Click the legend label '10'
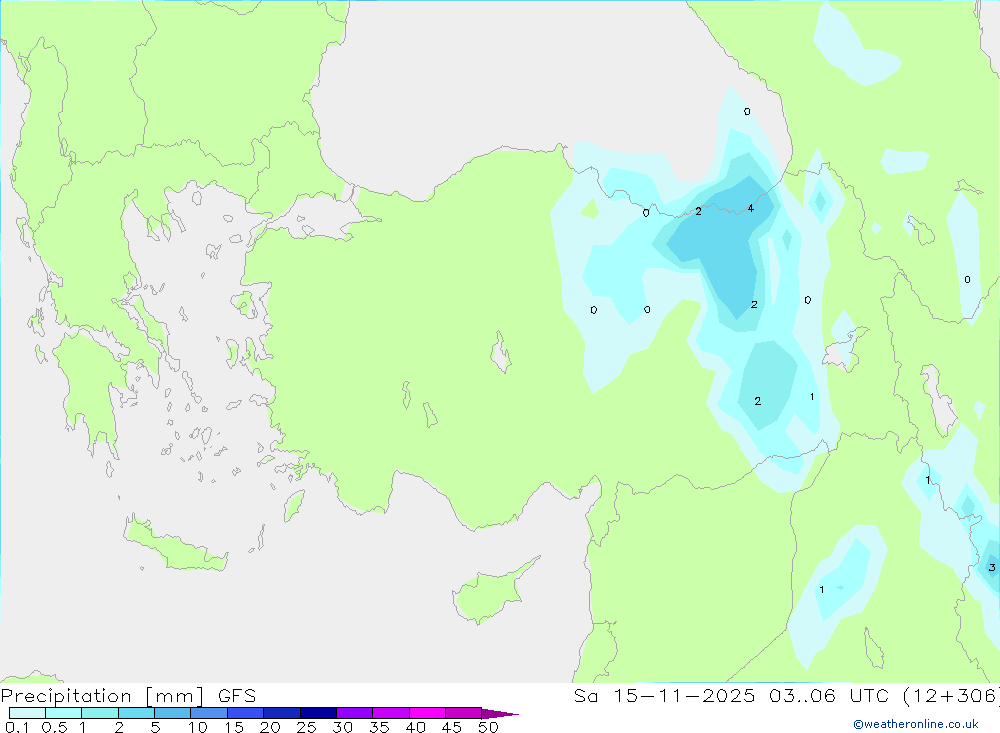This screenshot has width=1000, height=733. click(x=198, y=727)
